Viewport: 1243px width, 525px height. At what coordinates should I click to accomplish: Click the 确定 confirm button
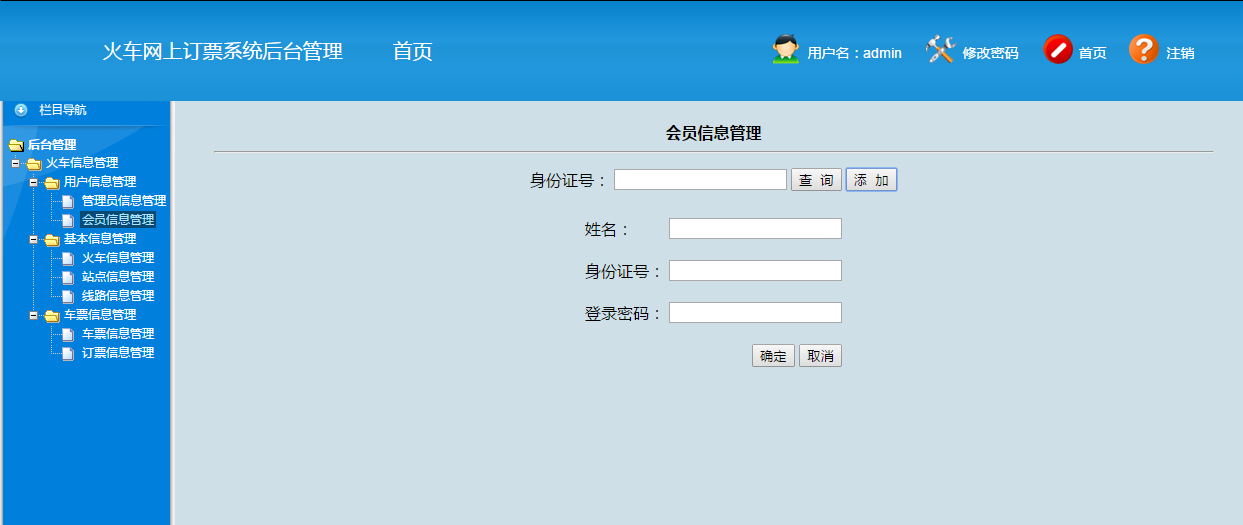pyautogui.click(x=773, y=356)
